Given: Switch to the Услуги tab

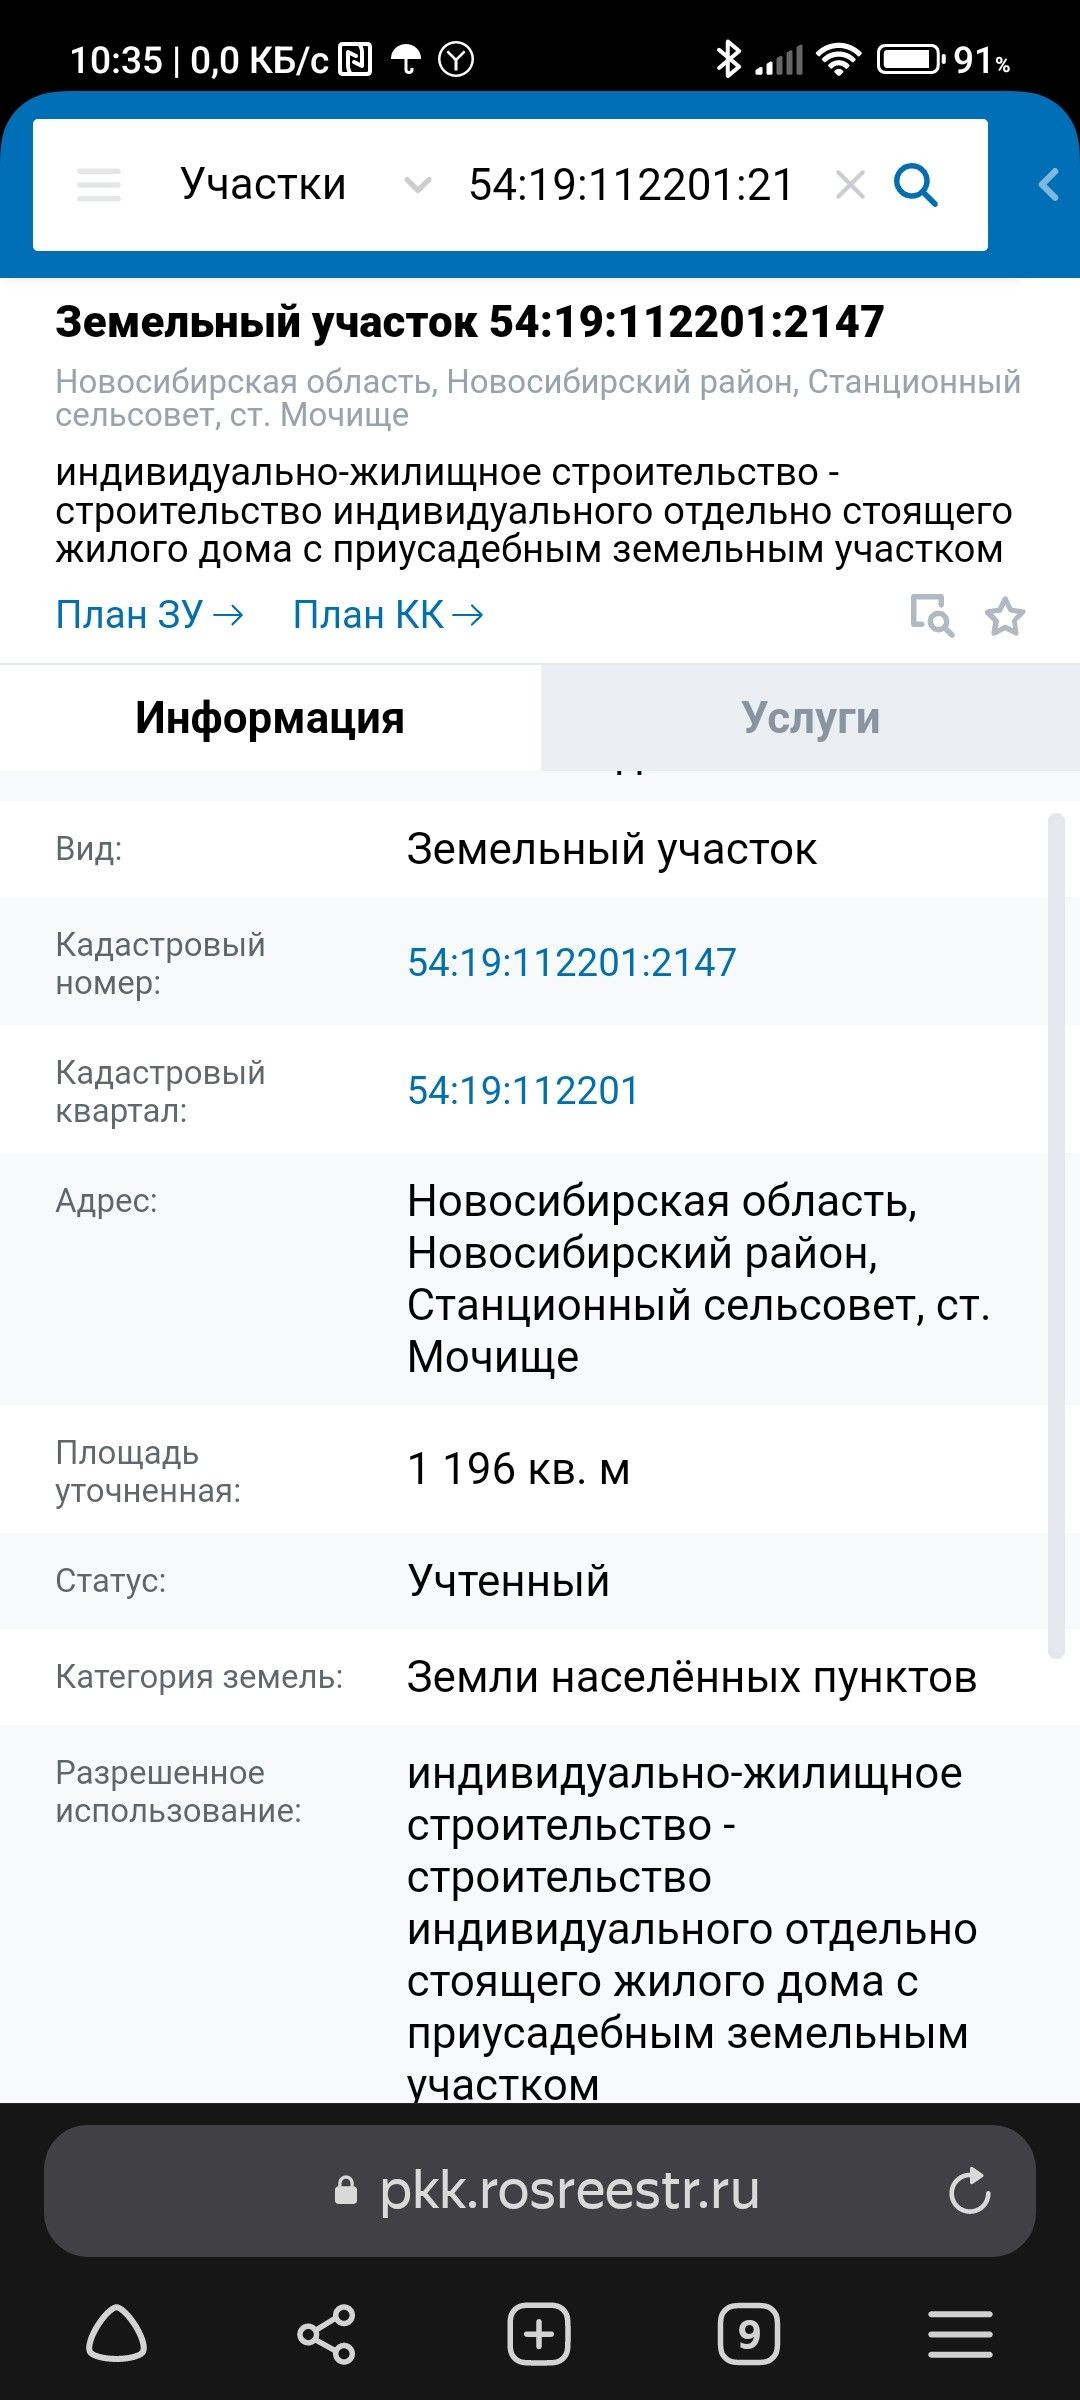Looking at the screenshot, I should tap(810, 718).
